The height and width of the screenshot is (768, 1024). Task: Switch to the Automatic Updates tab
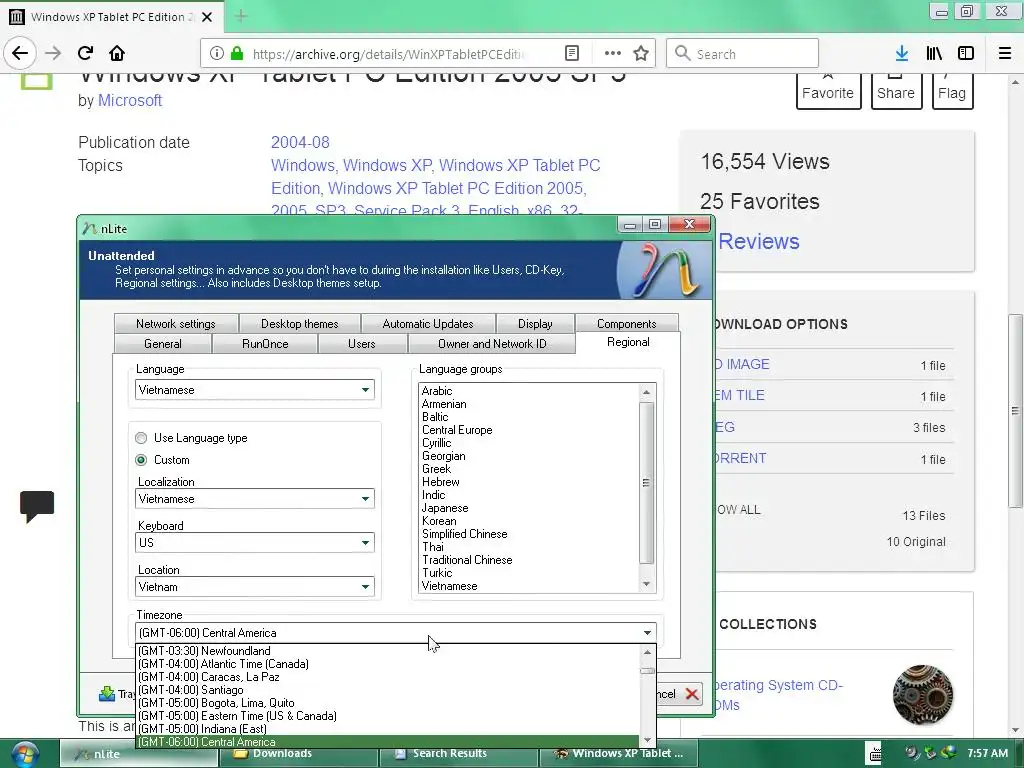coord(428,324)
